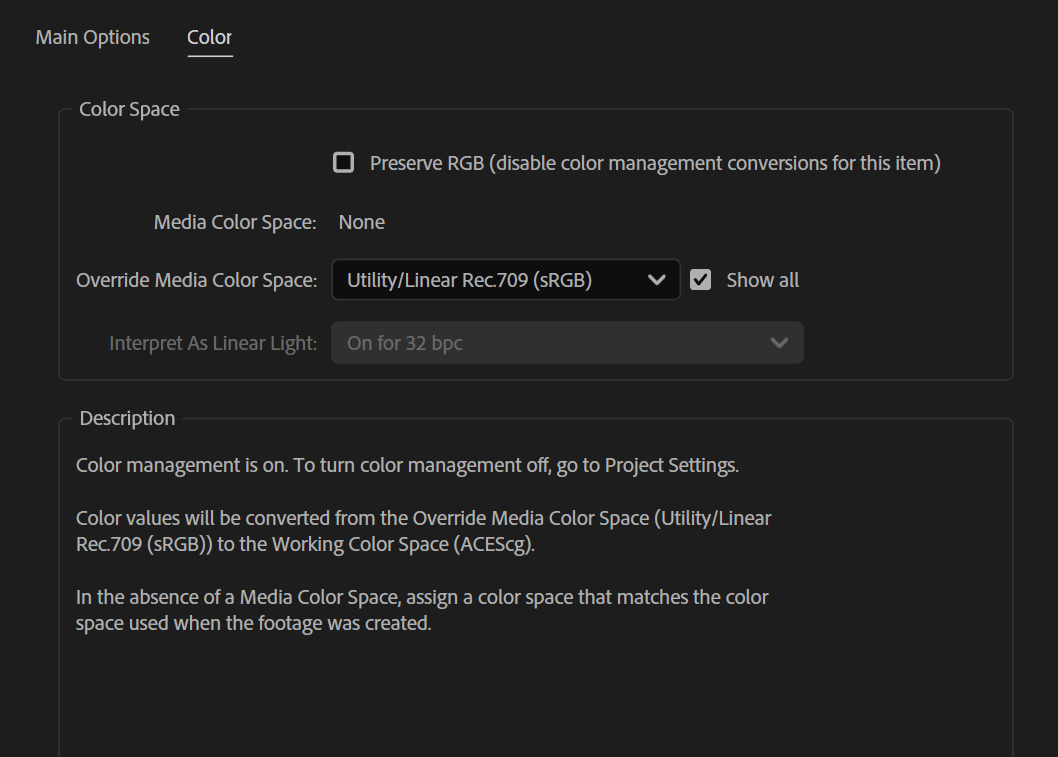This screenshot has width=1058, height=757.
Task: Click the Interpret As Linear Light dropdown
Action: tap(566, 343)
